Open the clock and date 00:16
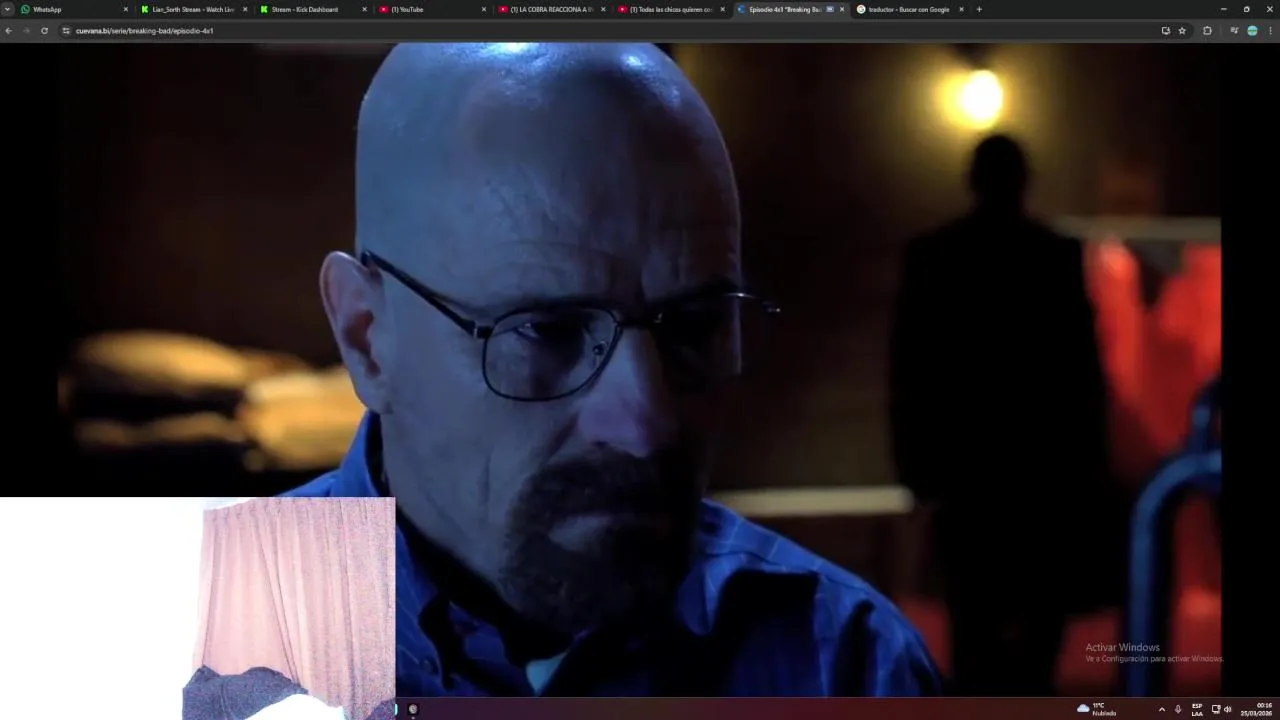 (x=1257, y=709)
